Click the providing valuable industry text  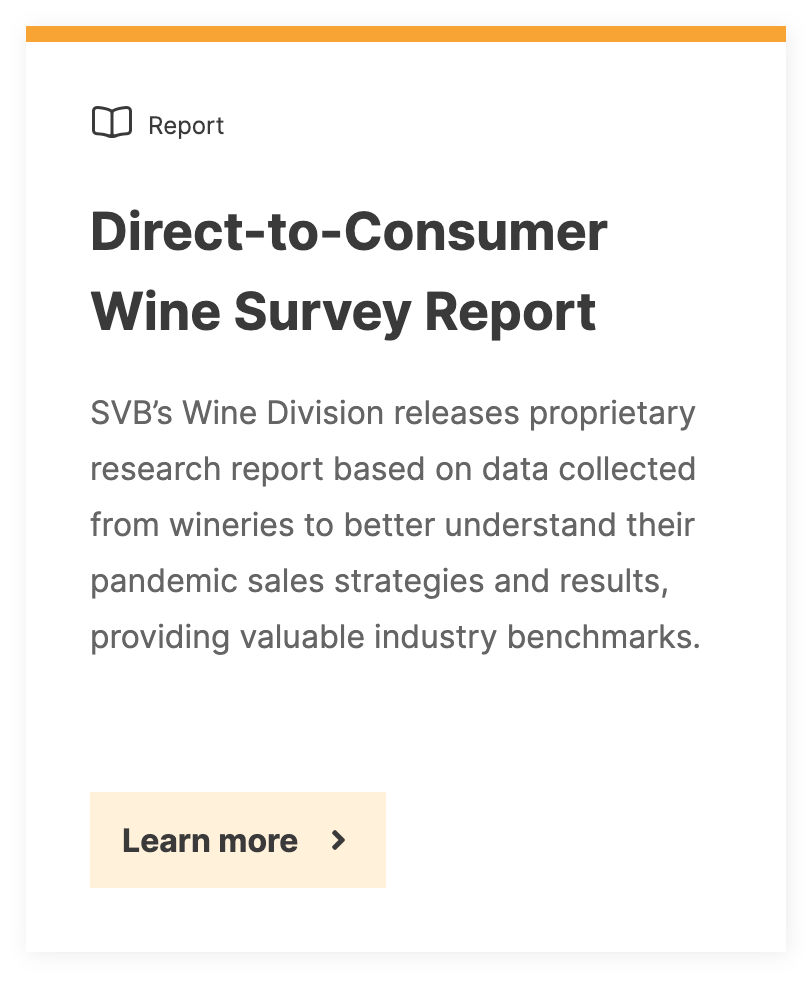[294, 638]
